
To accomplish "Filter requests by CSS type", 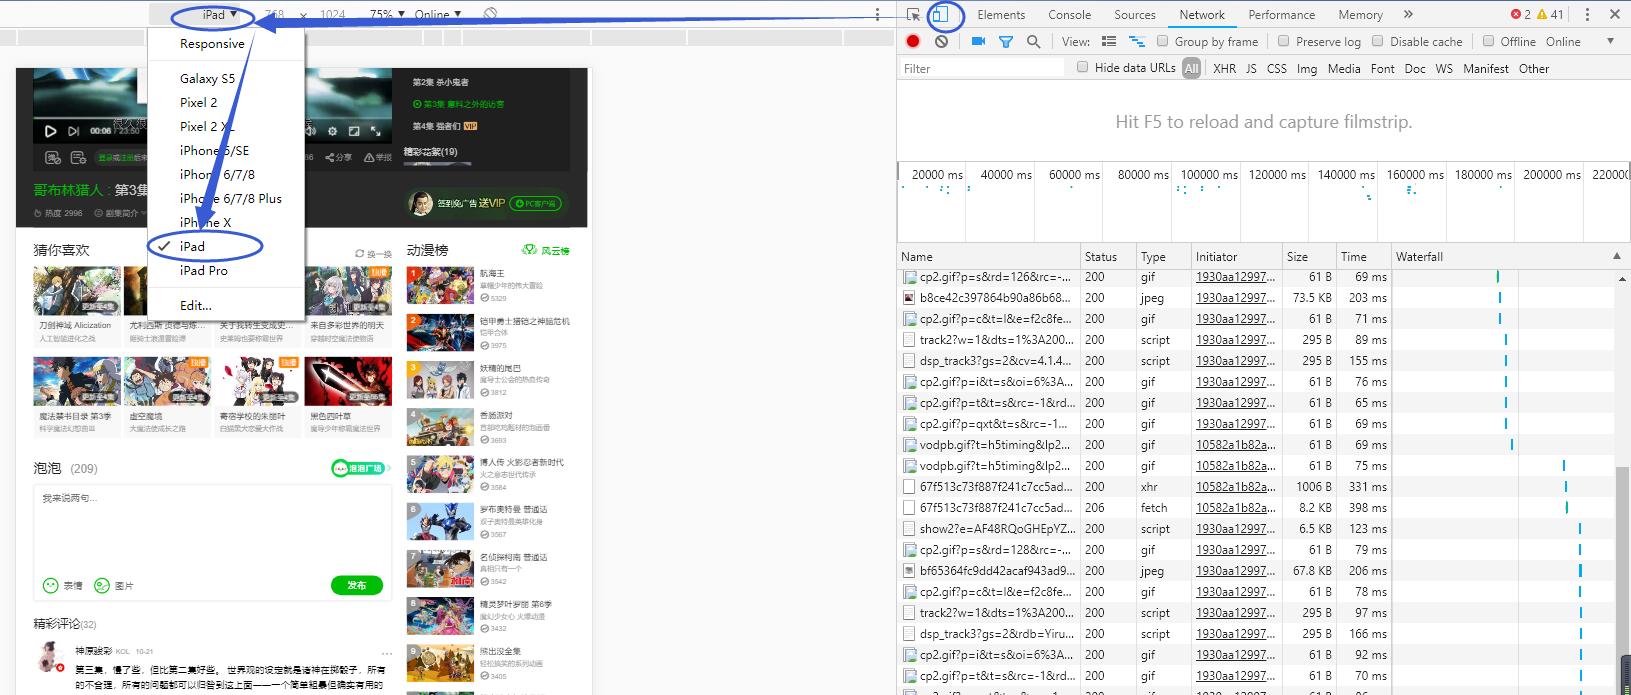I will (1277, 69).
